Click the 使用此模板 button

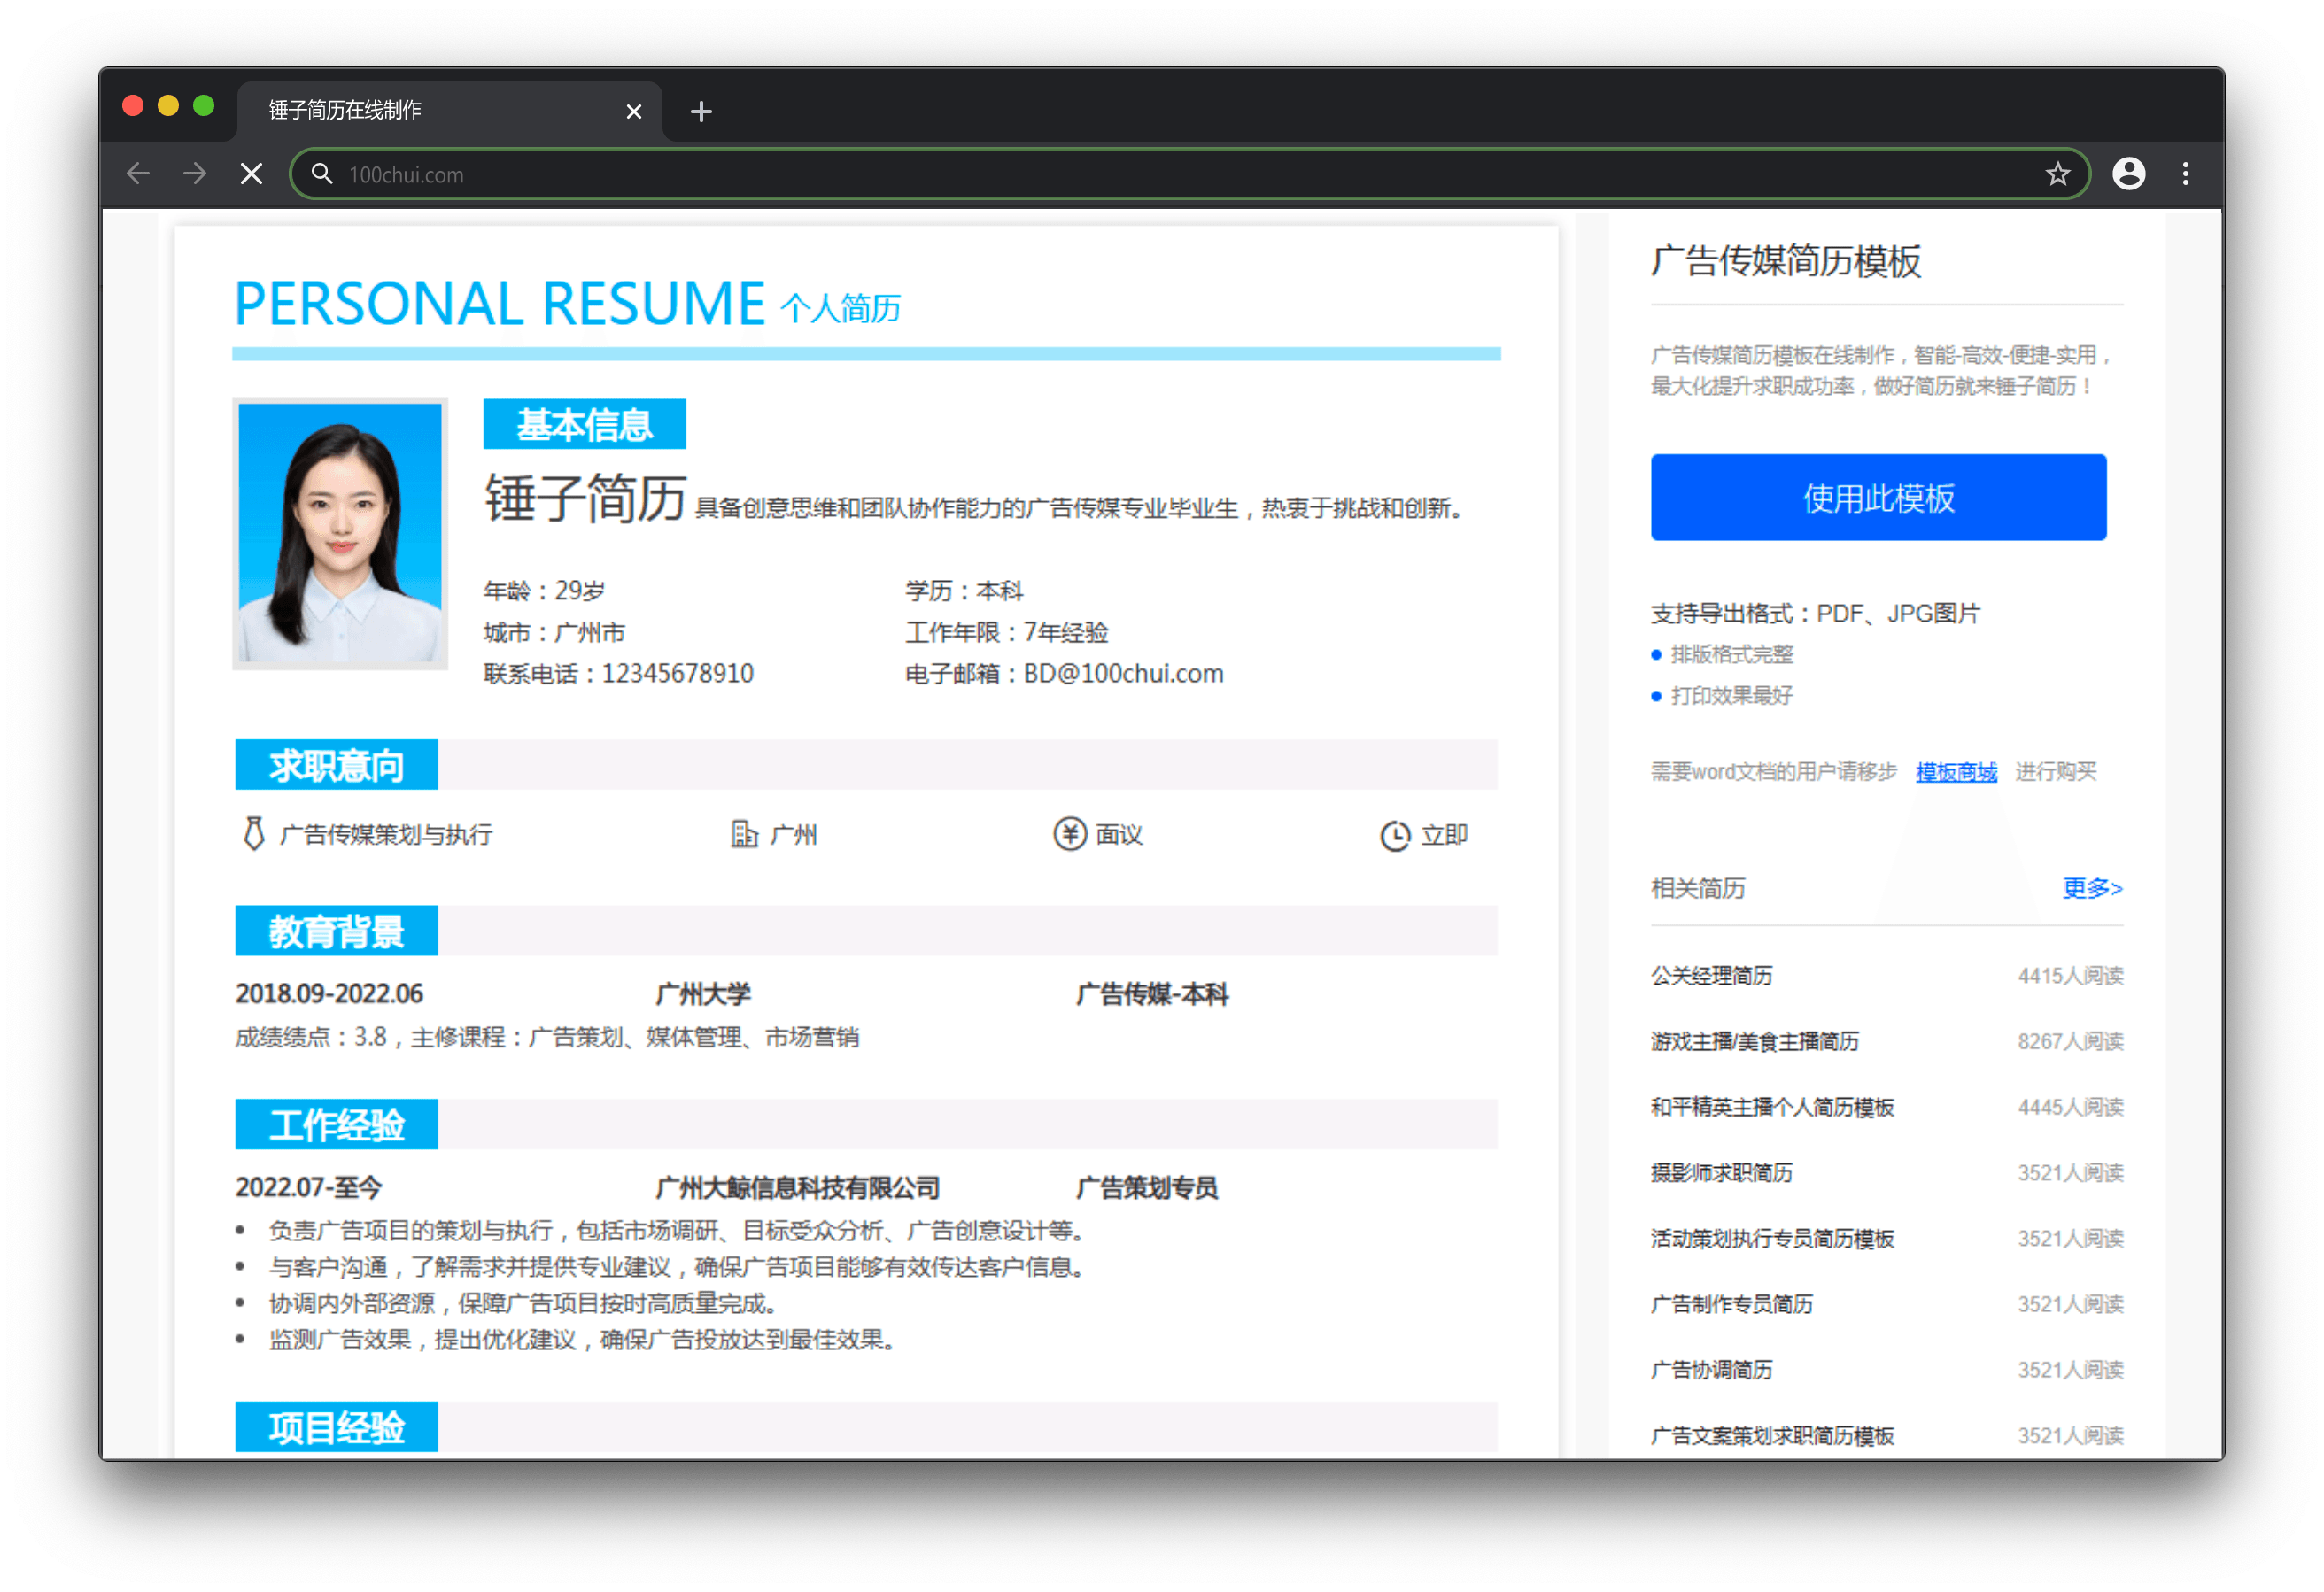(x=1878, y=497)
